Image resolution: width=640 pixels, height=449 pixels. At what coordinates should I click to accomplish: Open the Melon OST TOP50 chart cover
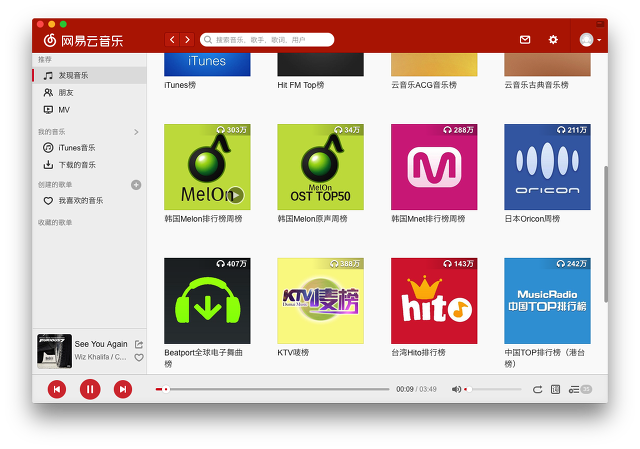tap(320, 167)
